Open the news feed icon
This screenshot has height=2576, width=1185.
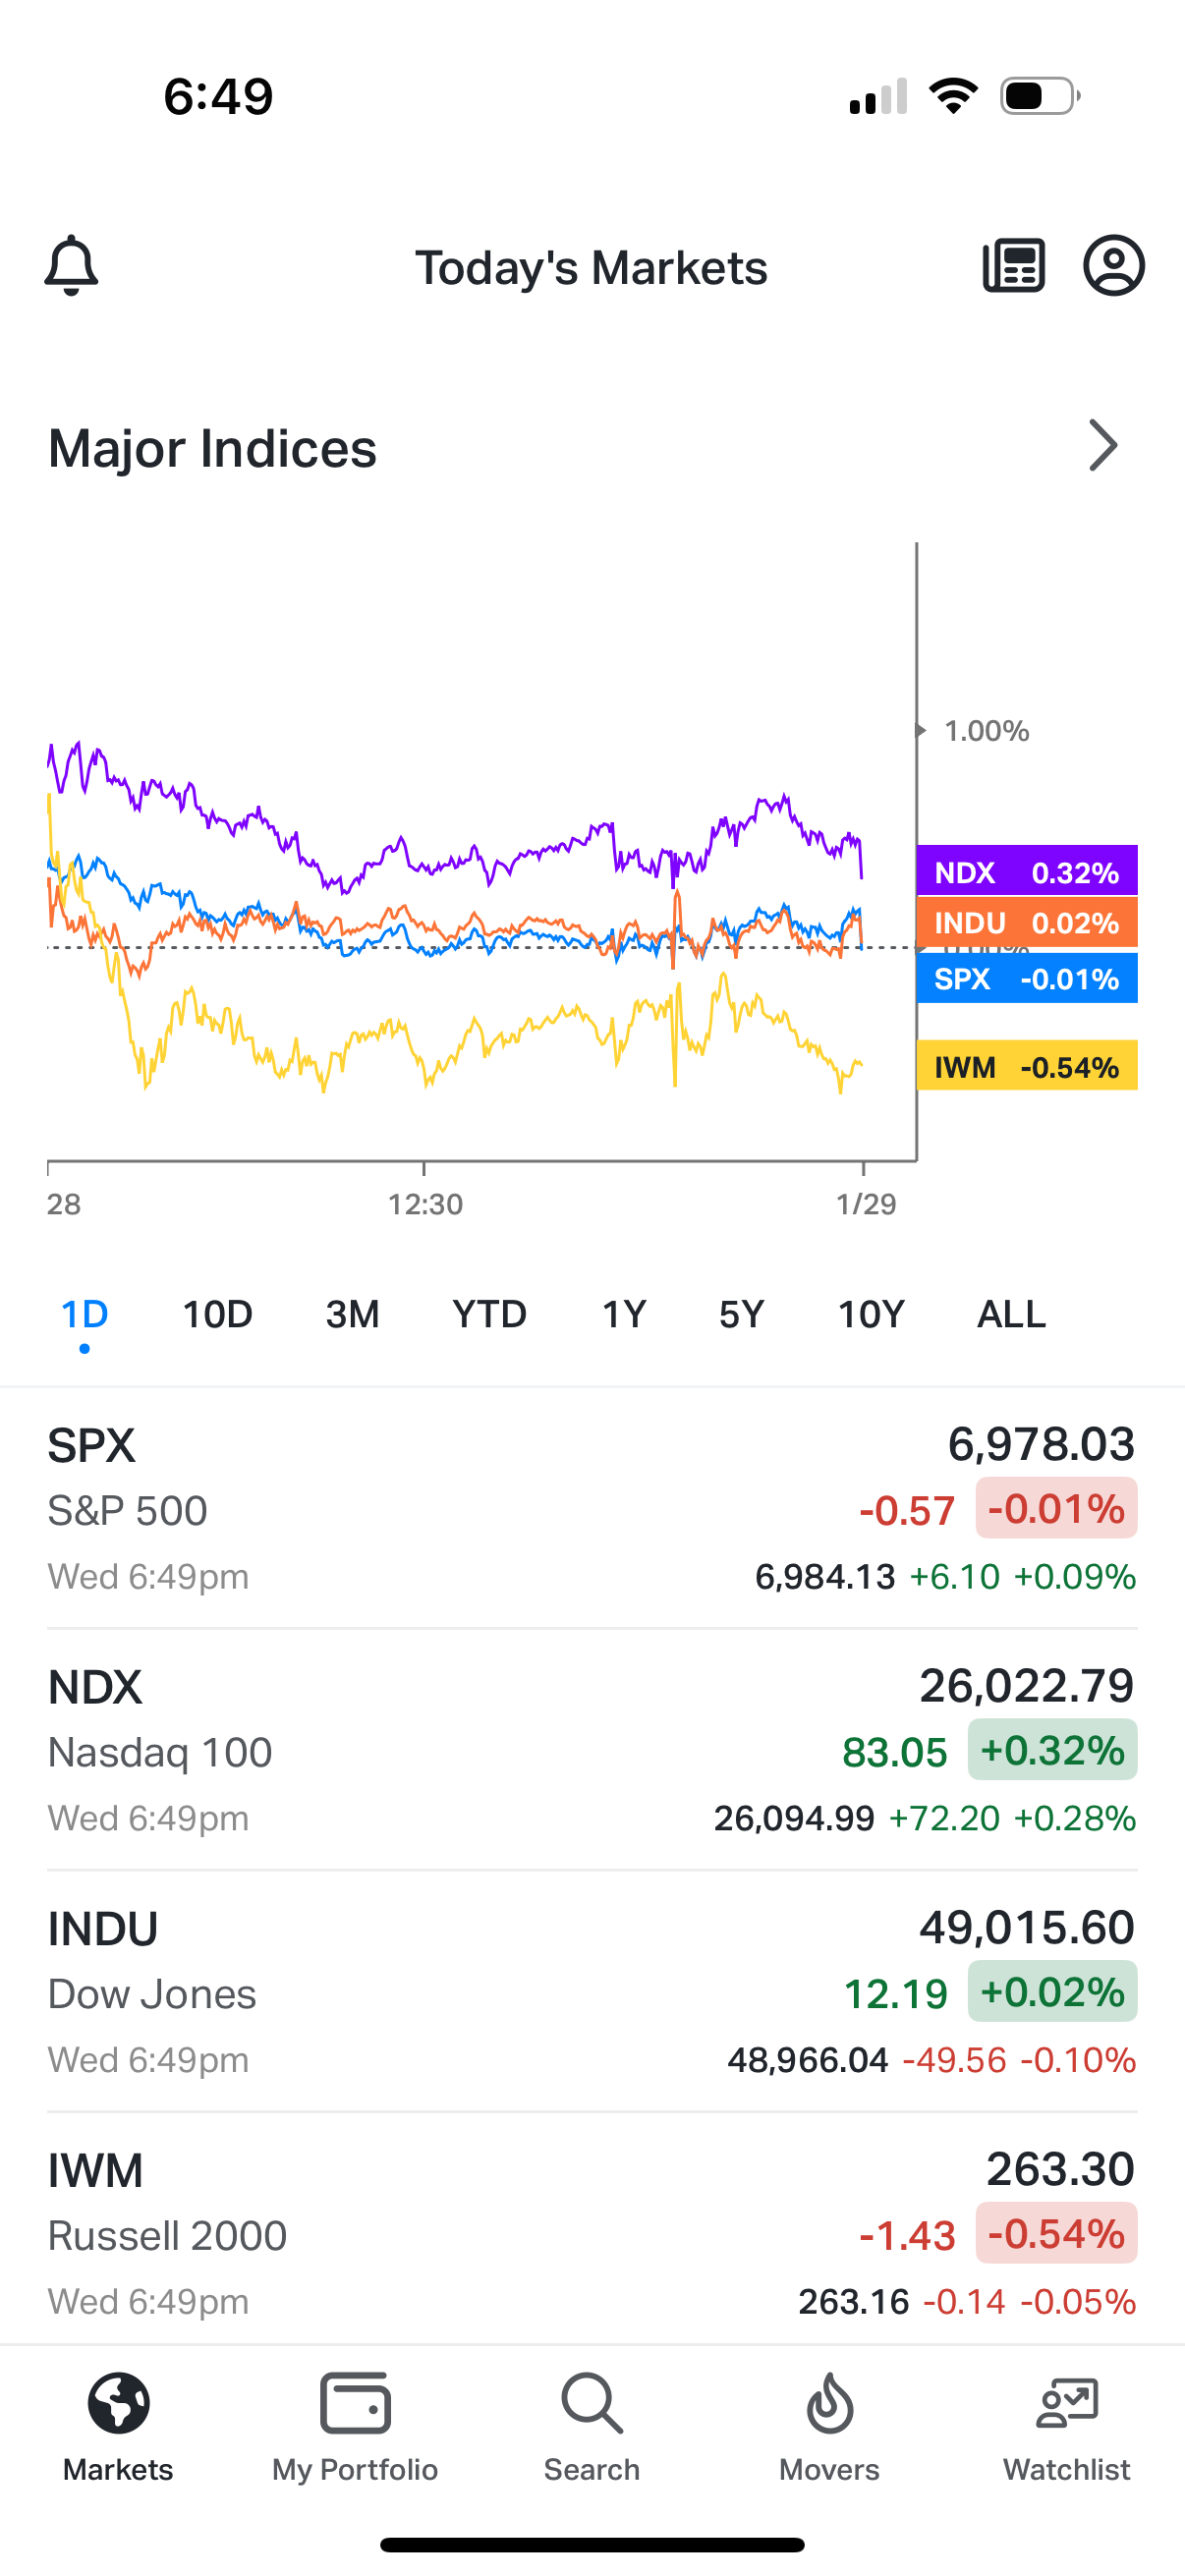[1014, 266]
